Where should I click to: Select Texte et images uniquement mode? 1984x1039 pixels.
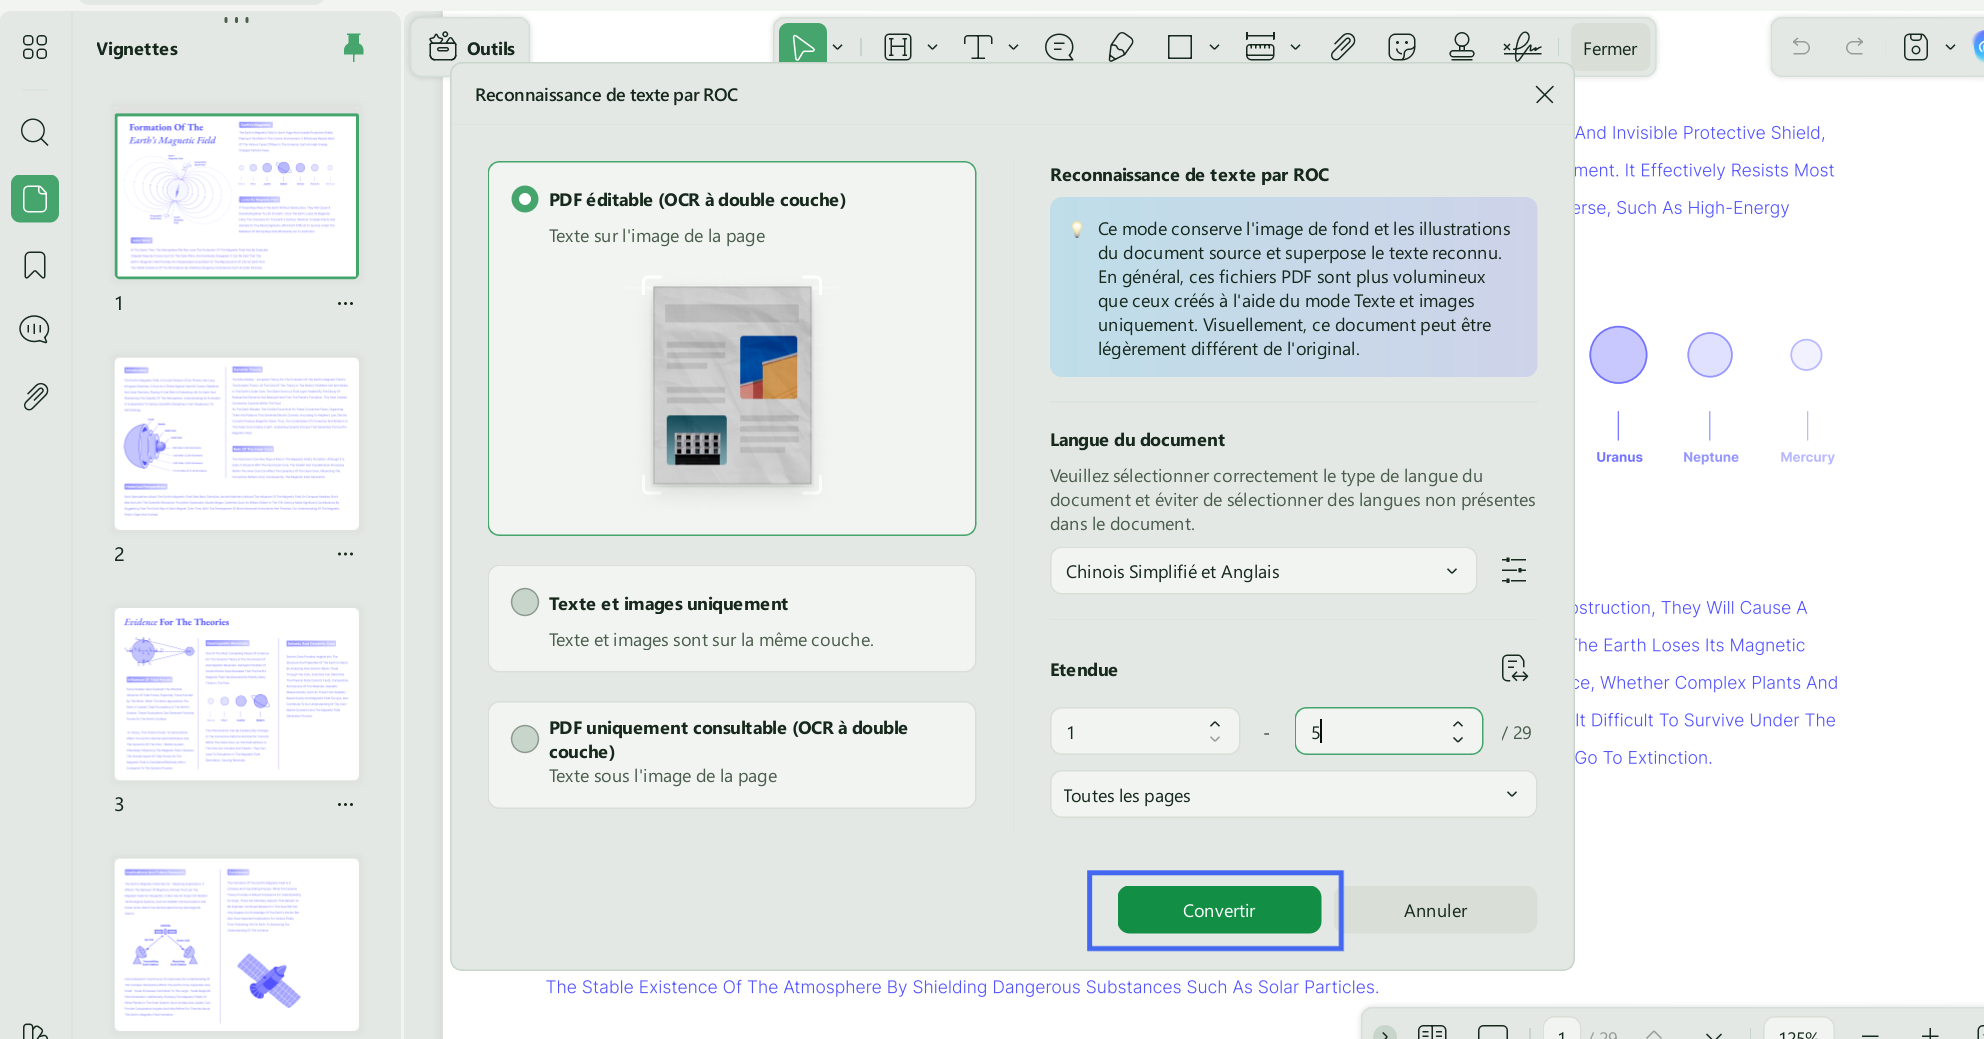524,602
